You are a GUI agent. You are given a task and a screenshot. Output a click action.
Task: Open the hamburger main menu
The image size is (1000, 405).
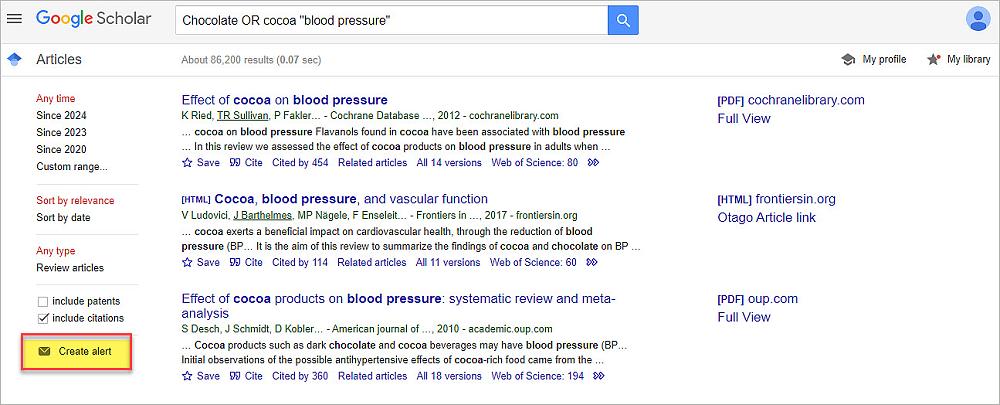click(14, 19)
